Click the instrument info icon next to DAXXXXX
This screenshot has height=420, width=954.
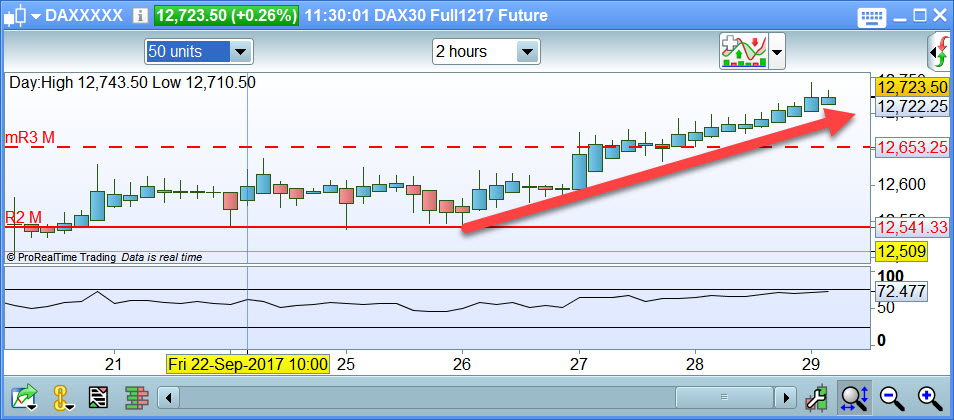pos(140,16)
